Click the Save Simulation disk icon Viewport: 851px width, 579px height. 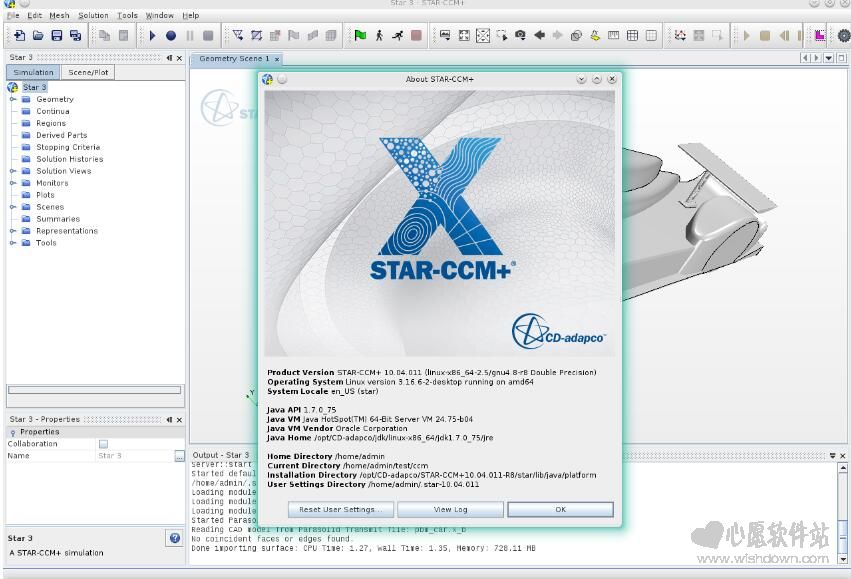click(57, 36)
